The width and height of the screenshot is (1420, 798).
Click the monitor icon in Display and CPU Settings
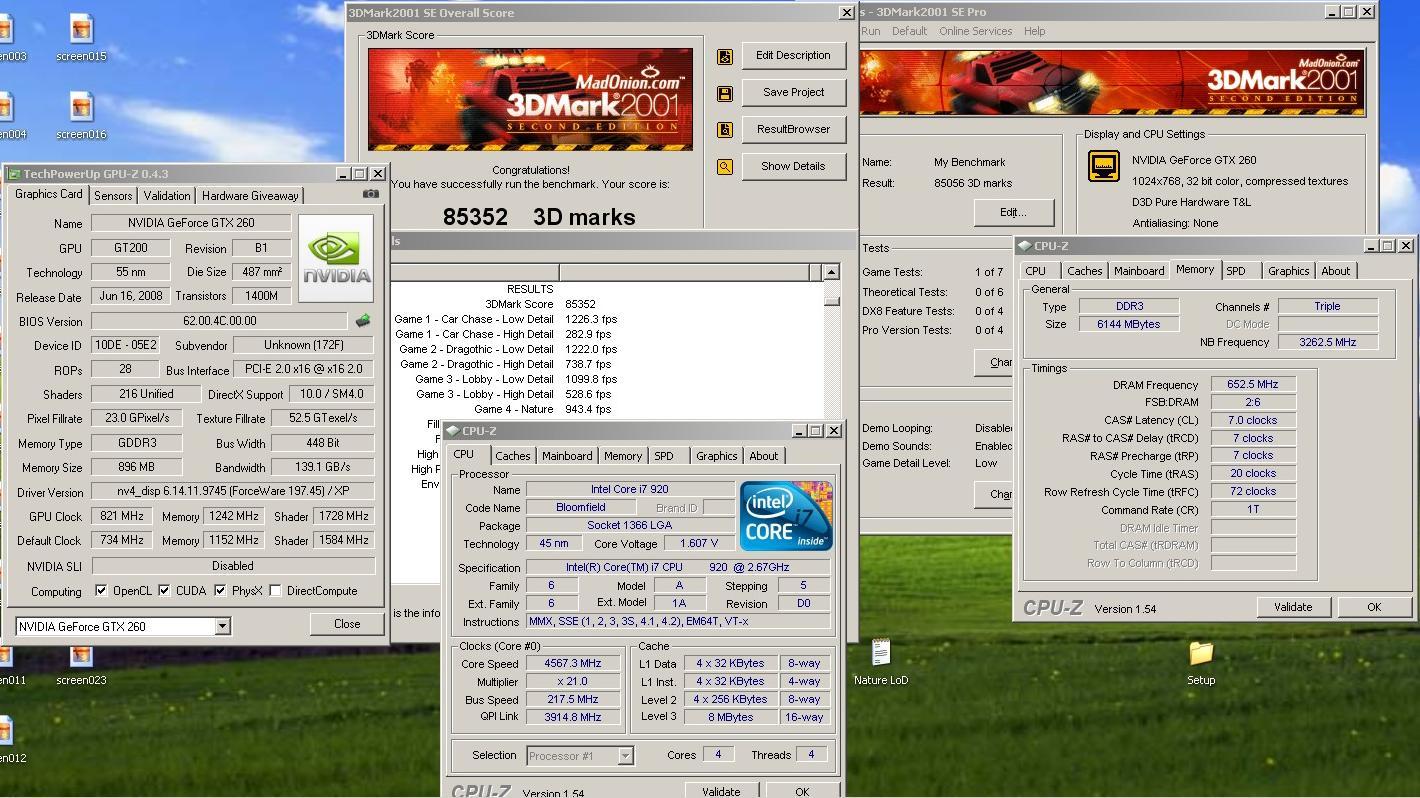coord(1104,166)
